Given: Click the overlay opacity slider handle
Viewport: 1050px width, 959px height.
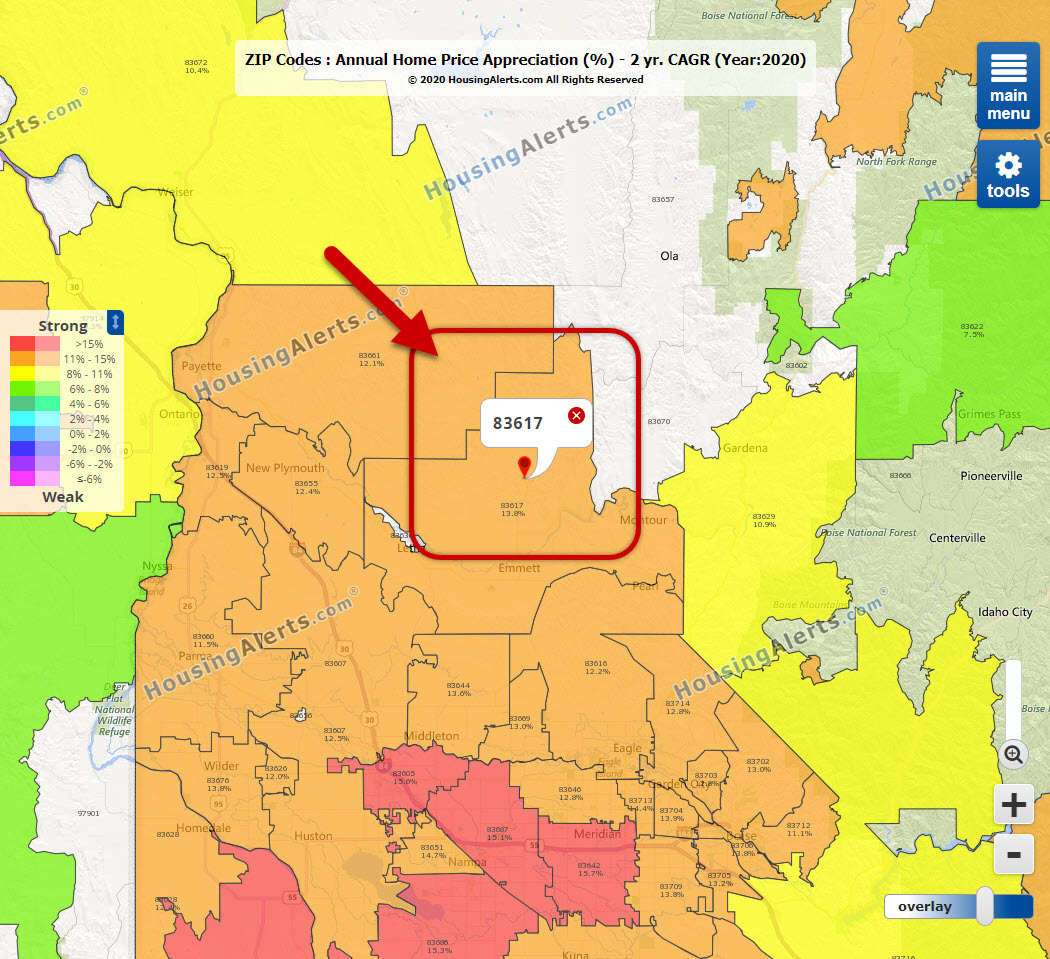Looking at the screenshot, I should tap(984, 906).
